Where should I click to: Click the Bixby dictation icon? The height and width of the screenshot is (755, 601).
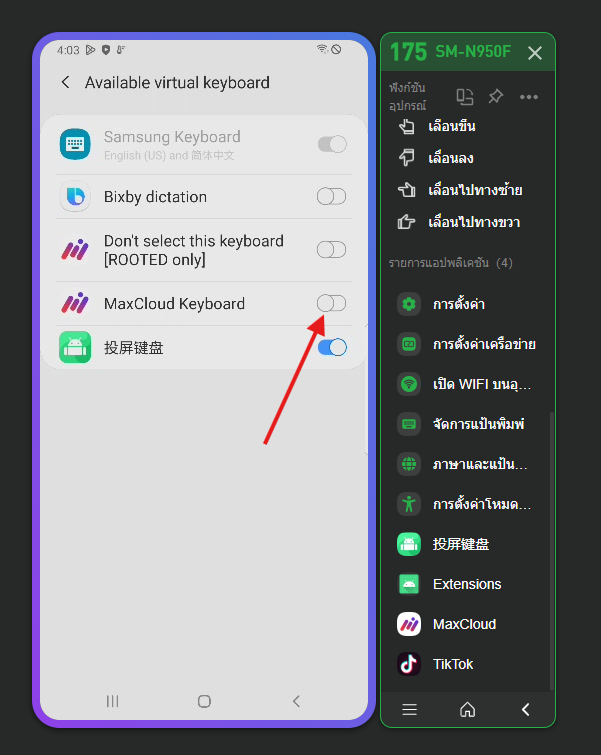click(75, 196)
